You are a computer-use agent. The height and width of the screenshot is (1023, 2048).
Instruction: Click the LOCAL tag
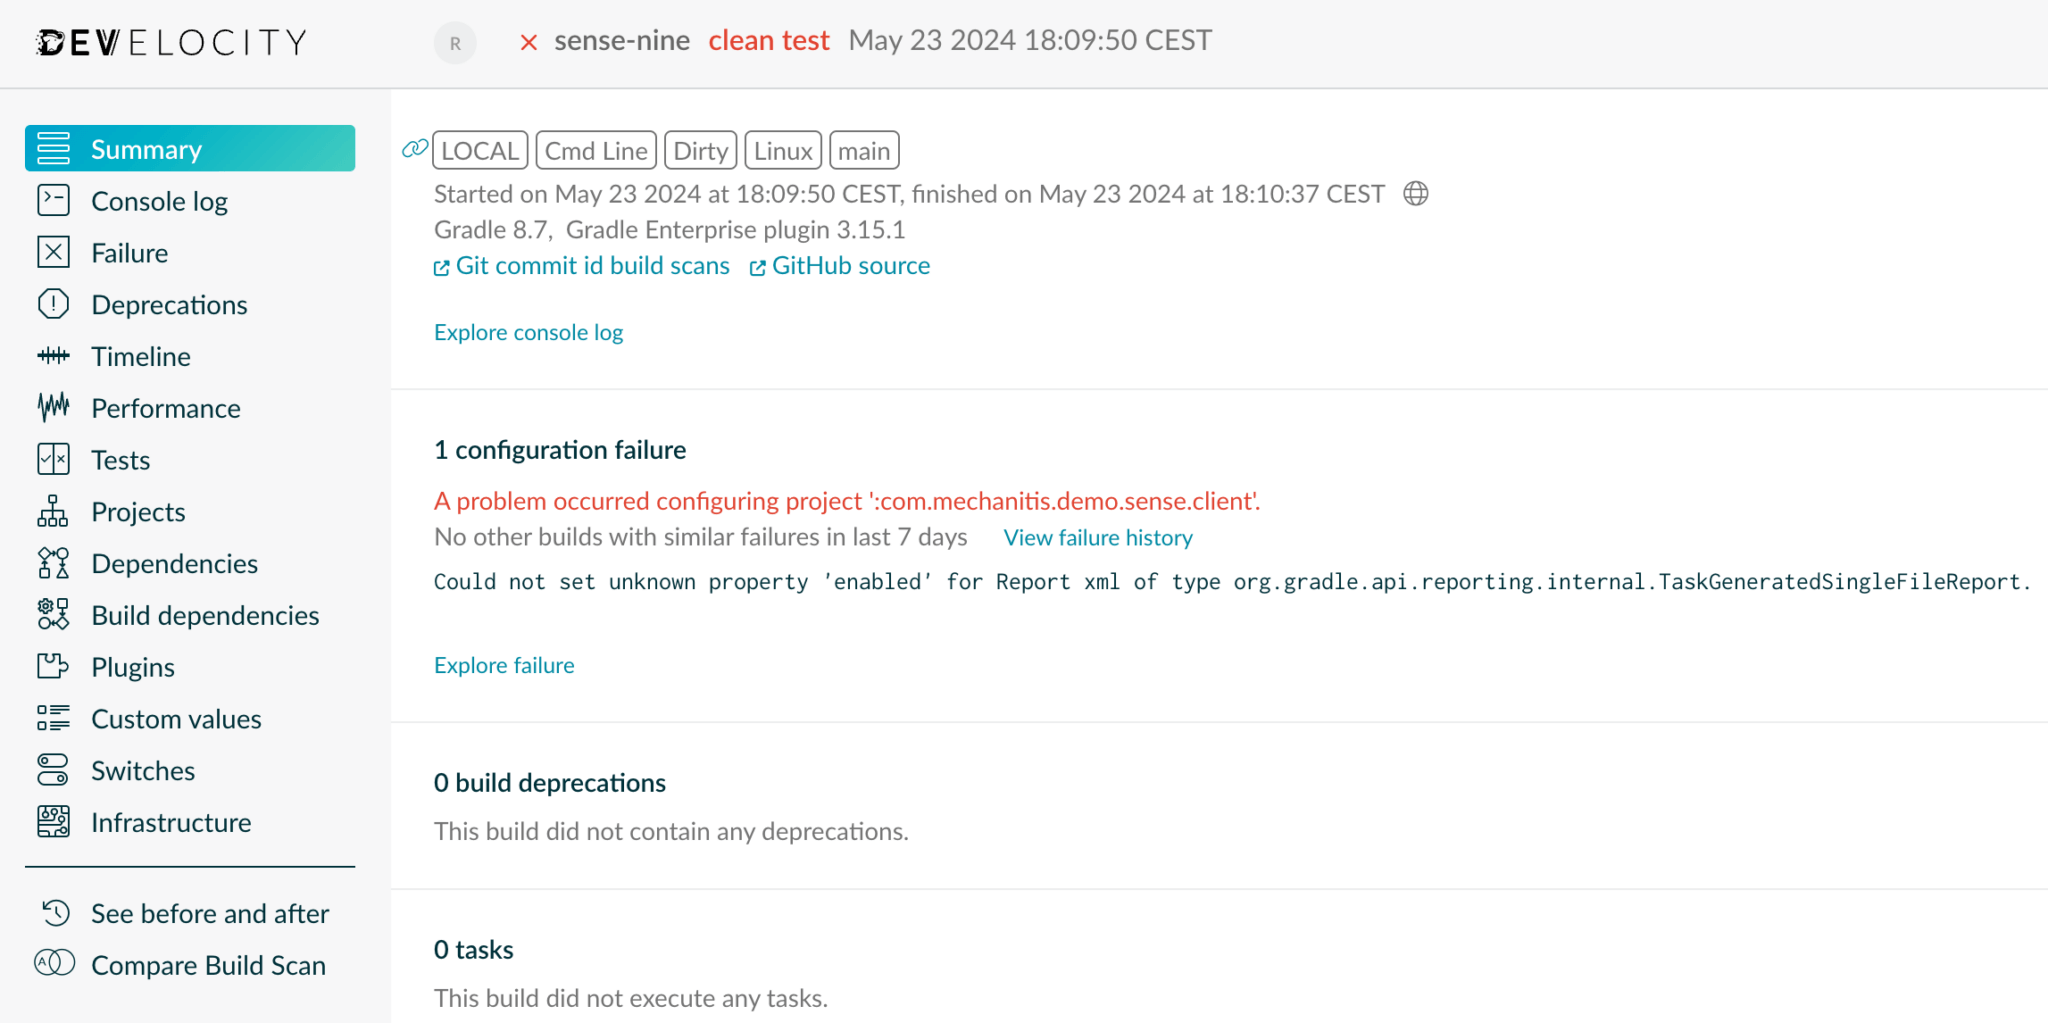click(x=480, y=151)
